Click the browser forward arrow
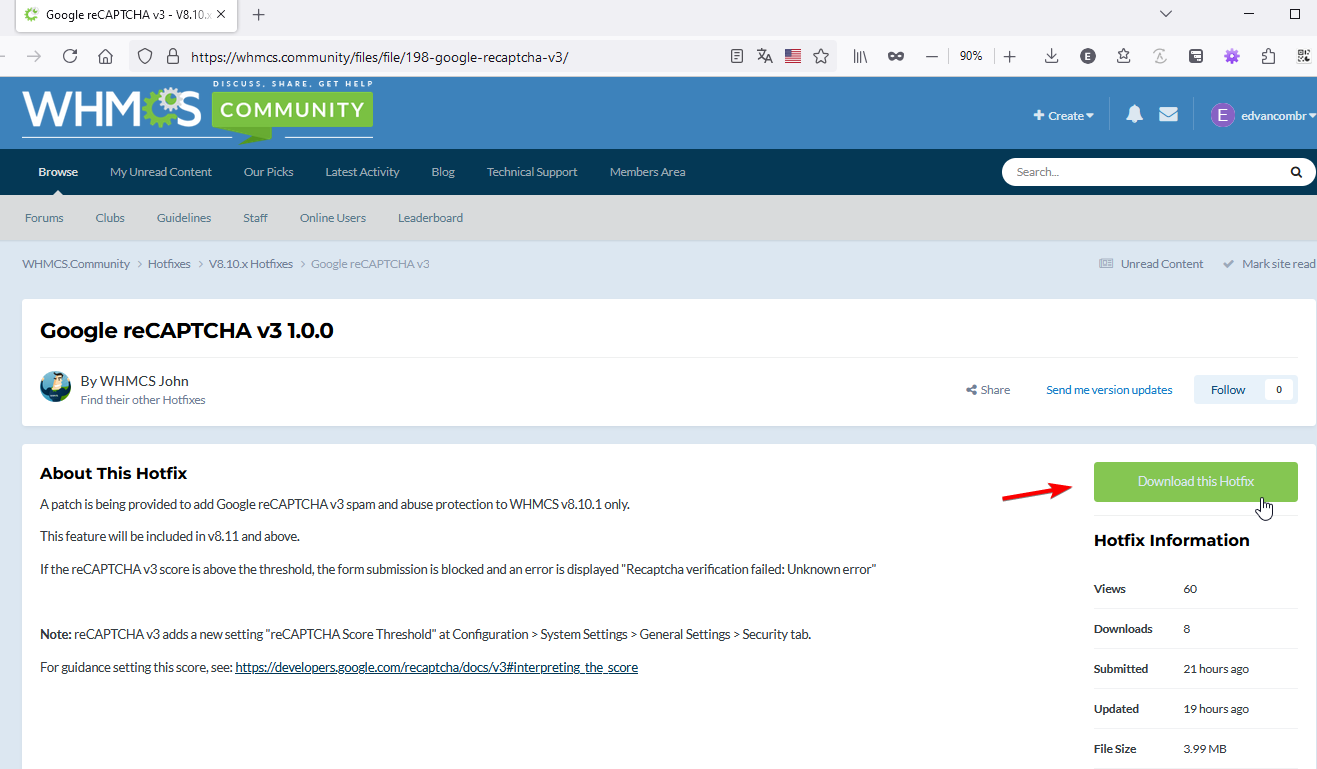The width and height of the screenshot is (1317, 769). (x=34, y=57)
